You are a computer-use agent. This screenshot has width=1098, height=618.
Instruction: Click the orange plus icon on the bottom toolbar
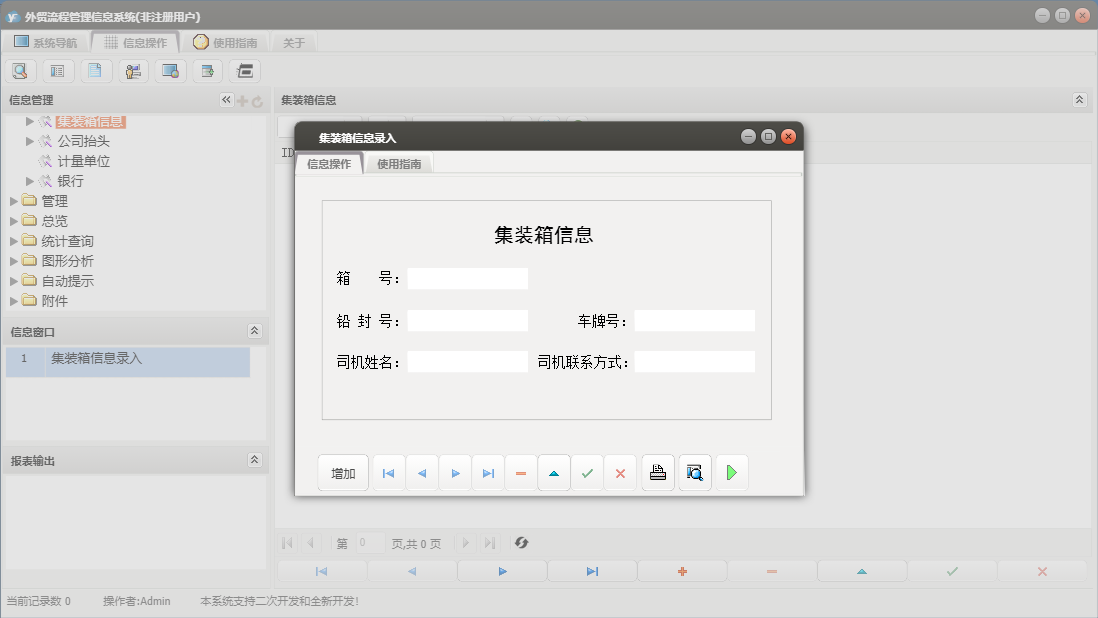point(682,570)
